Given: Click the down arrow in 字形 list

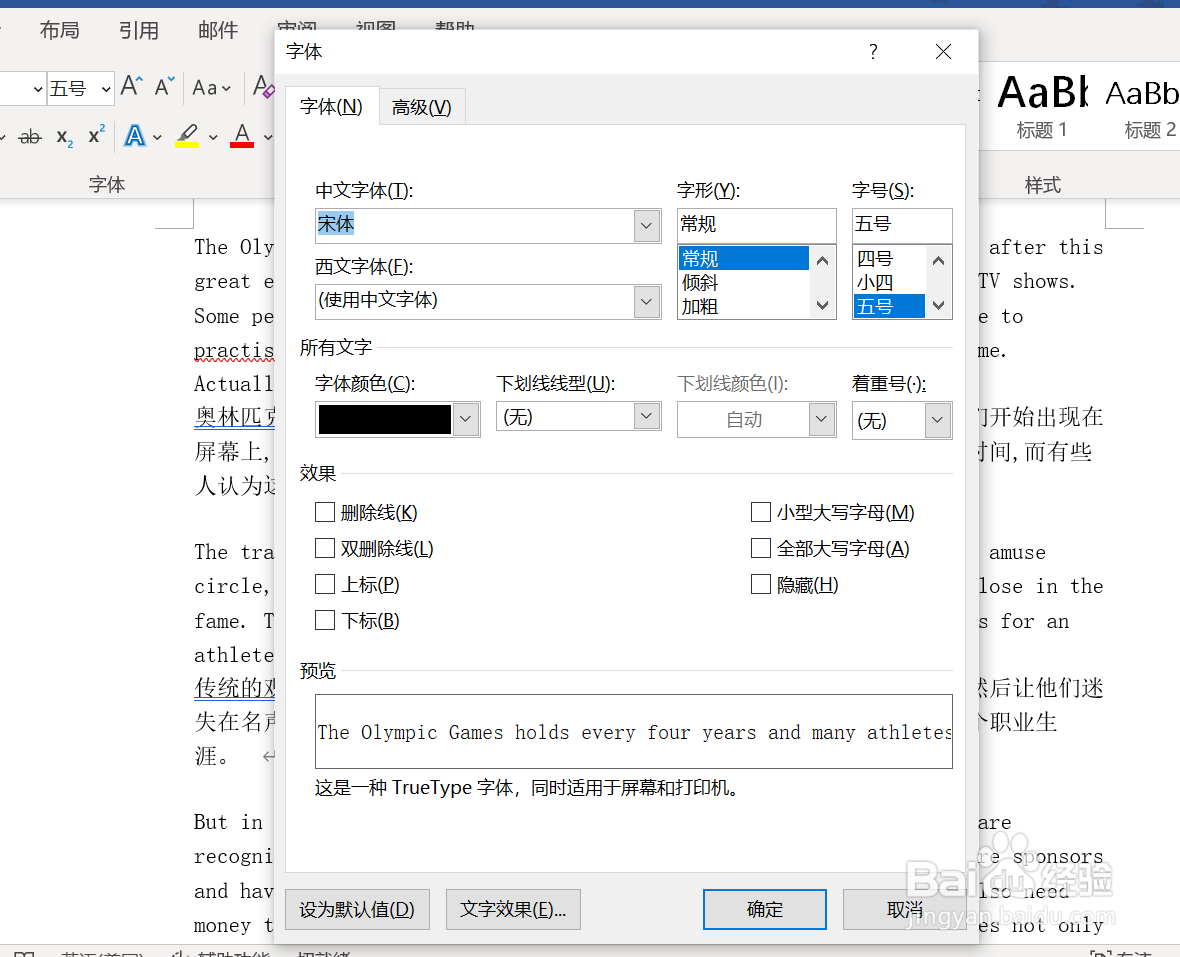Looking at the screenshot, I should point(823,305).
